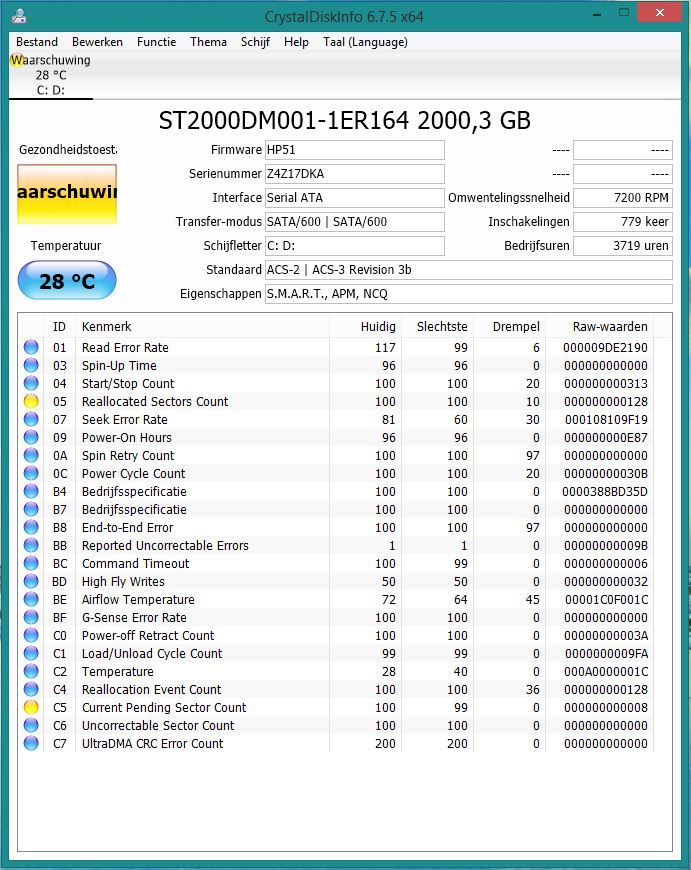Click blue status icon for End-to-End Error
Image resolution: width=691 pixels, height=870 pixels.
pos(31,527)
